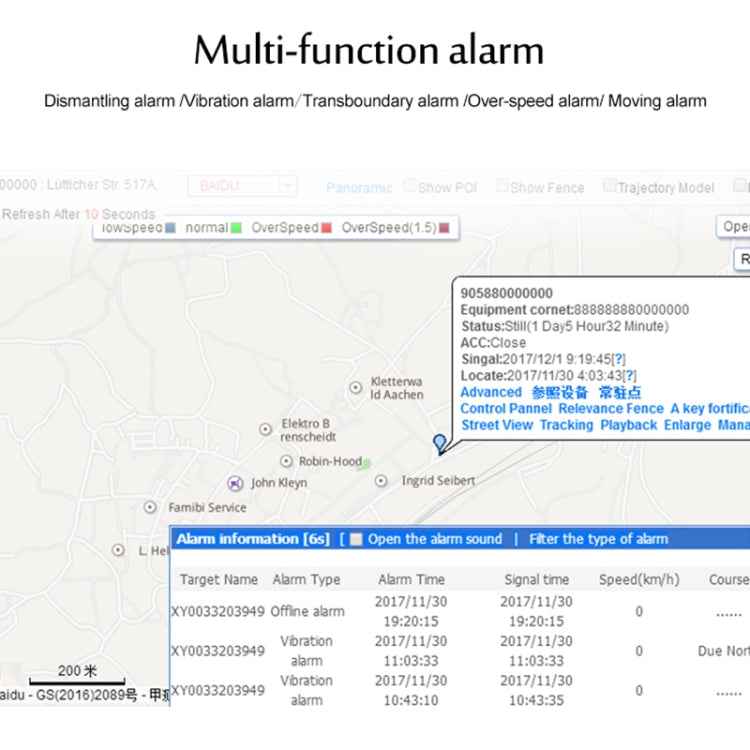This screenshot has height=750, width=750.
Task: Open Filter the type of alarm
Action: 598,539
